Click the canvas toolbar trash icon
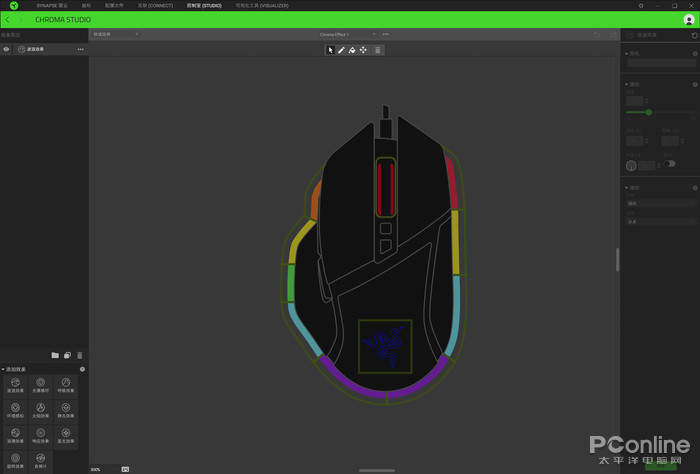700x474 pixels. point(378,50)
